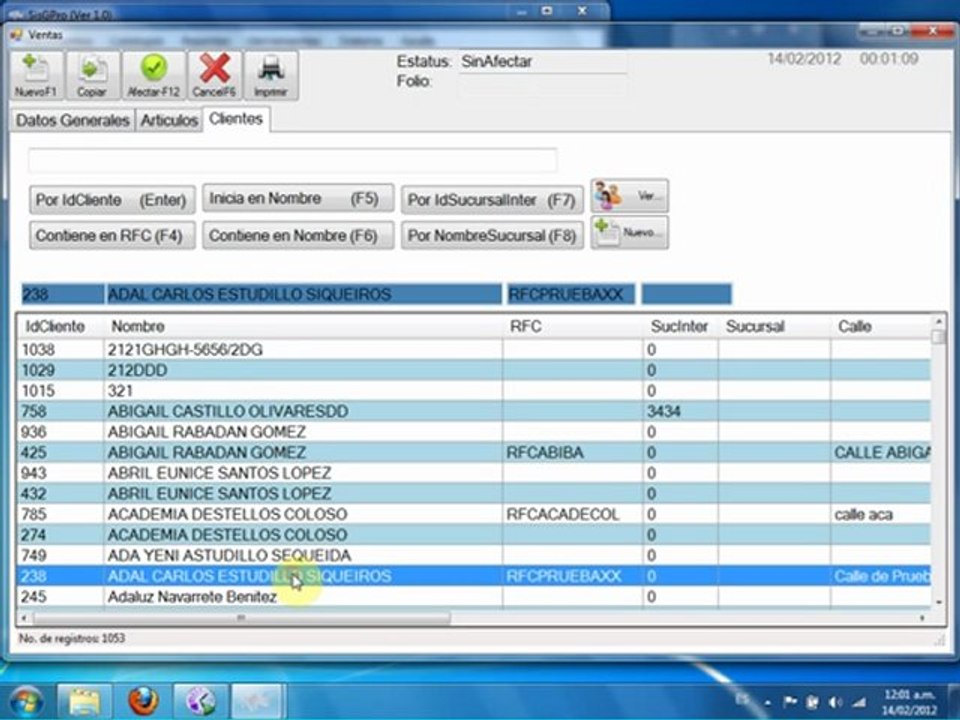Click the Imprimir printer icon
Viewport: 960px width, 720px height.
(x=271, y=75)
